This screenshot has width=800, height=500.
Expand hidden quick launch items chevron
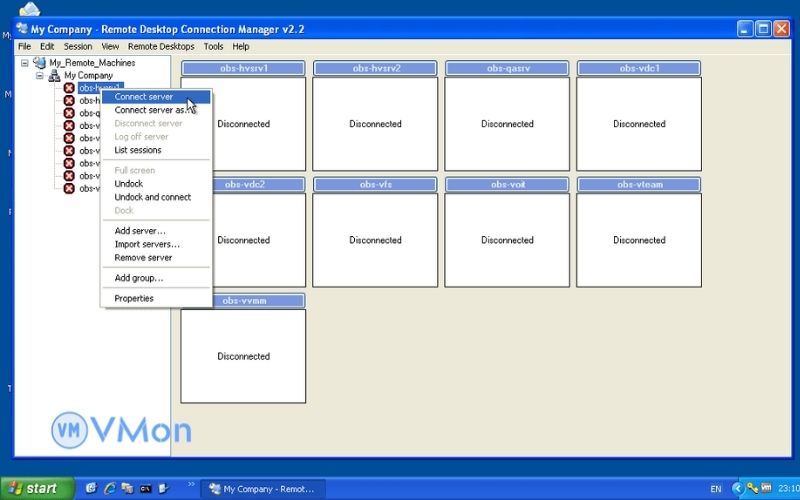(x=191, y=484)
